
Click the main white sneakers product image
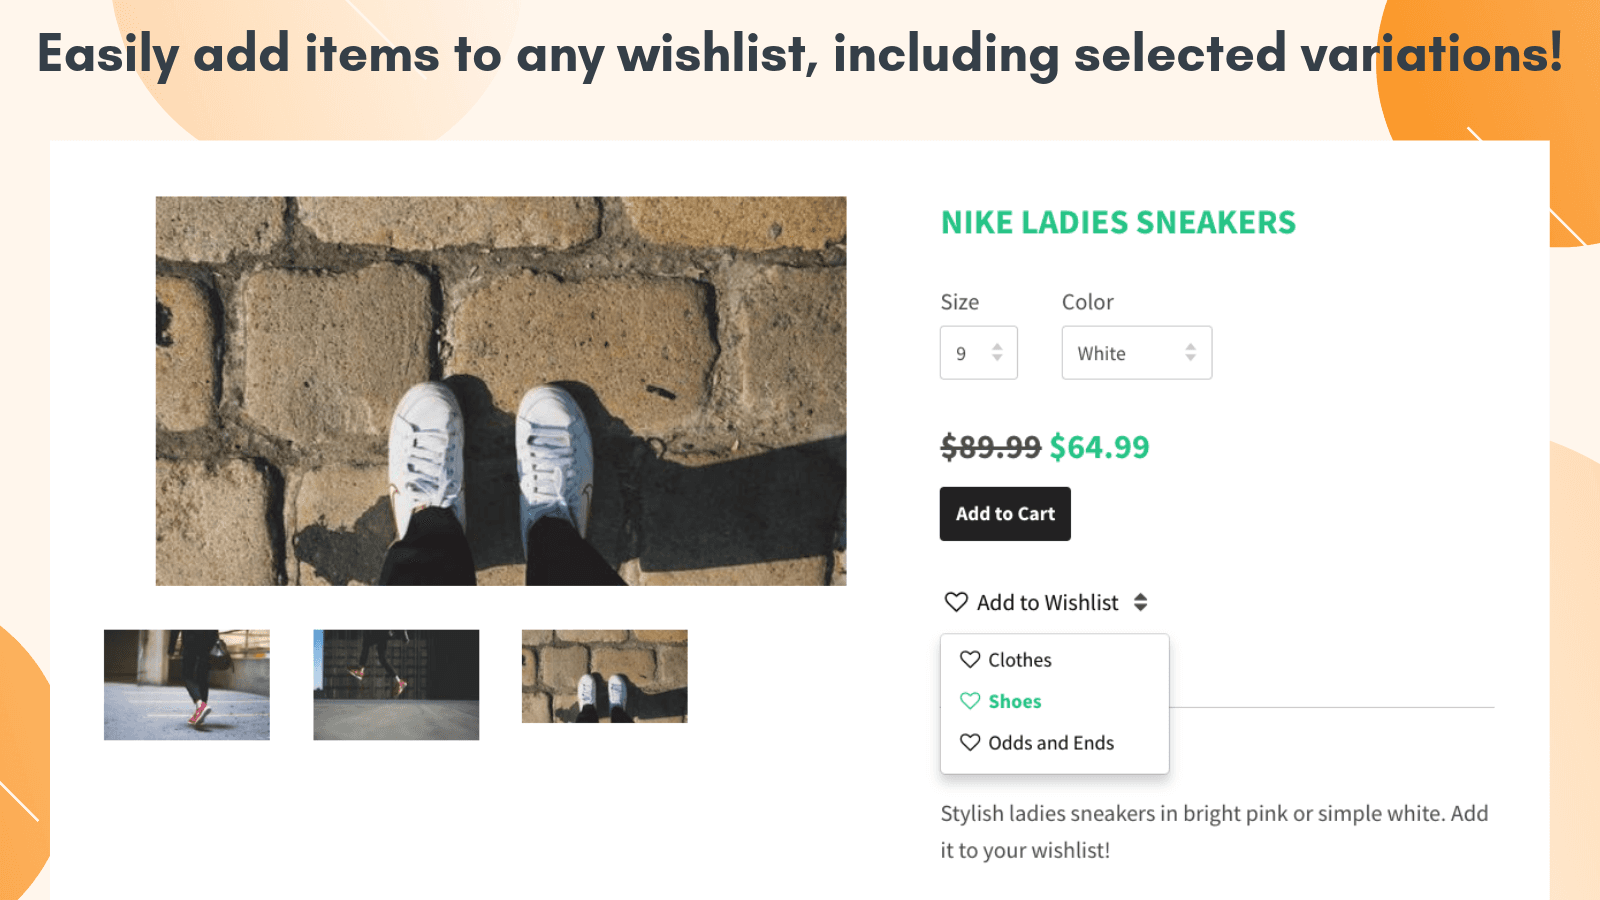(500, 390)
